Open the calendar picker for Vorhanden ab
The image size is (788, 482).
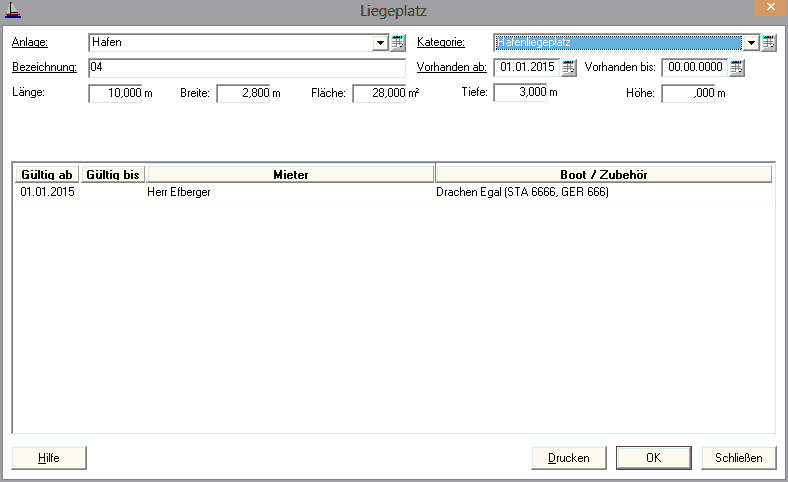click(x=569, y=68)
